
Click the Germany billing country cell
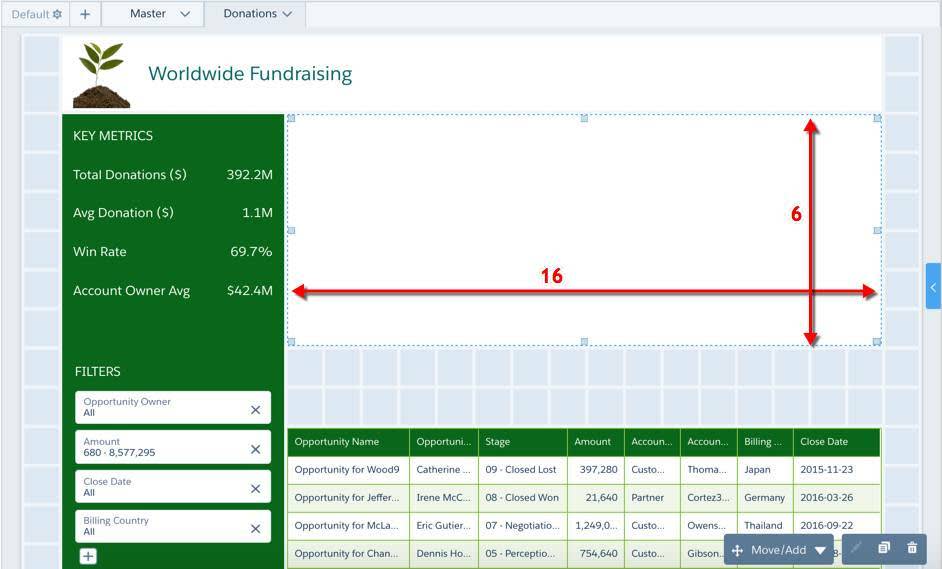click(765, 497)
